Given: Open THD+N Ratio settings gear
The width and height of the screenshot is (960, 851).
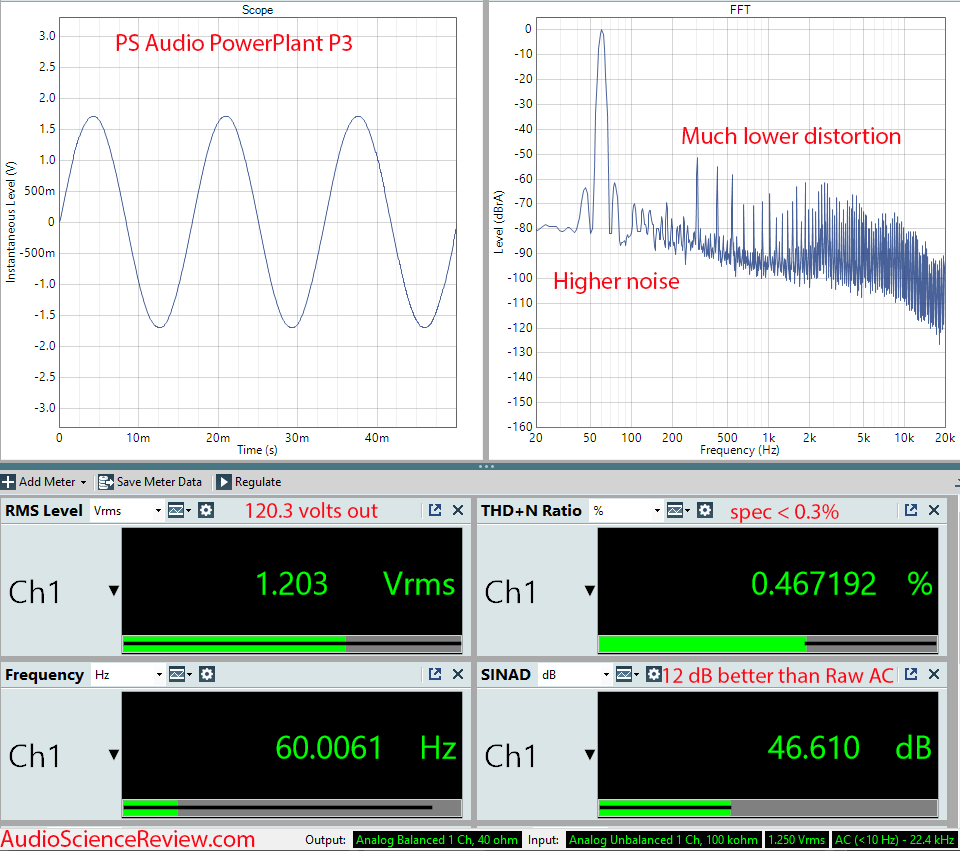Looking at the screenshot, I should pyautogui.click(x=705, y=511).
